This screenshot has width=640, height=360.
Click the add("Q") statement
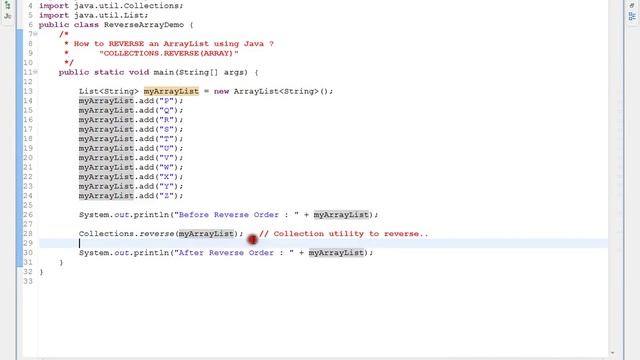131,110
